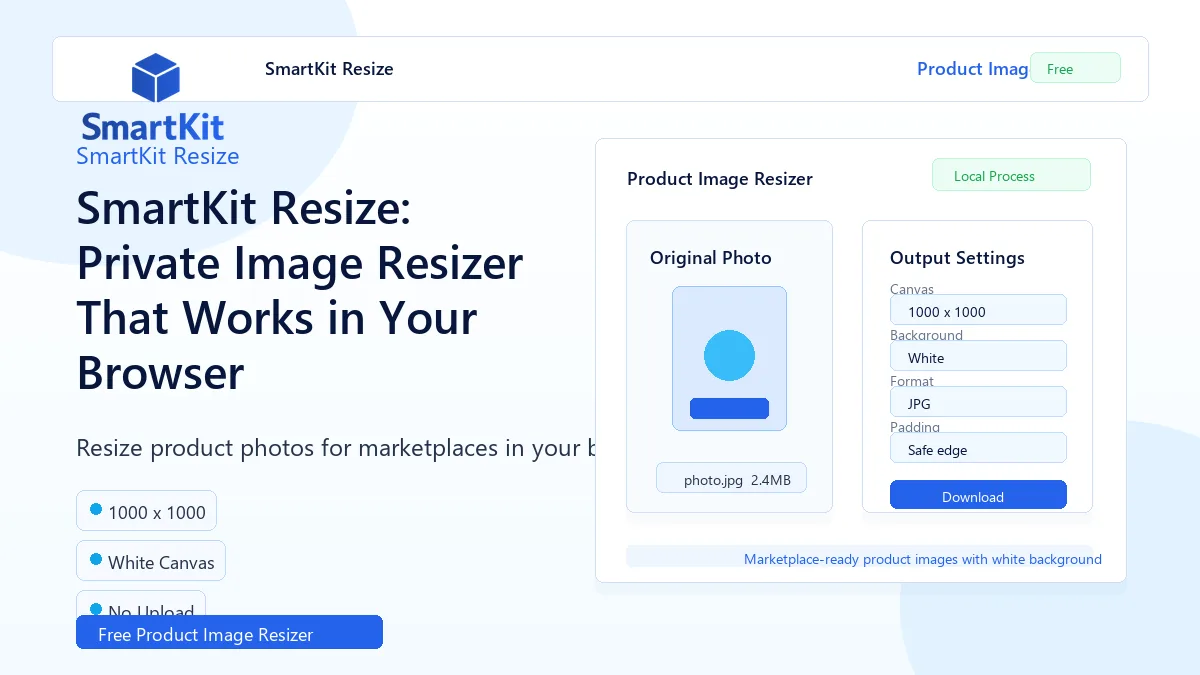
Task: Click the original photo preview thumbnail
Action: pyautogui.click(x=729, y=359)
